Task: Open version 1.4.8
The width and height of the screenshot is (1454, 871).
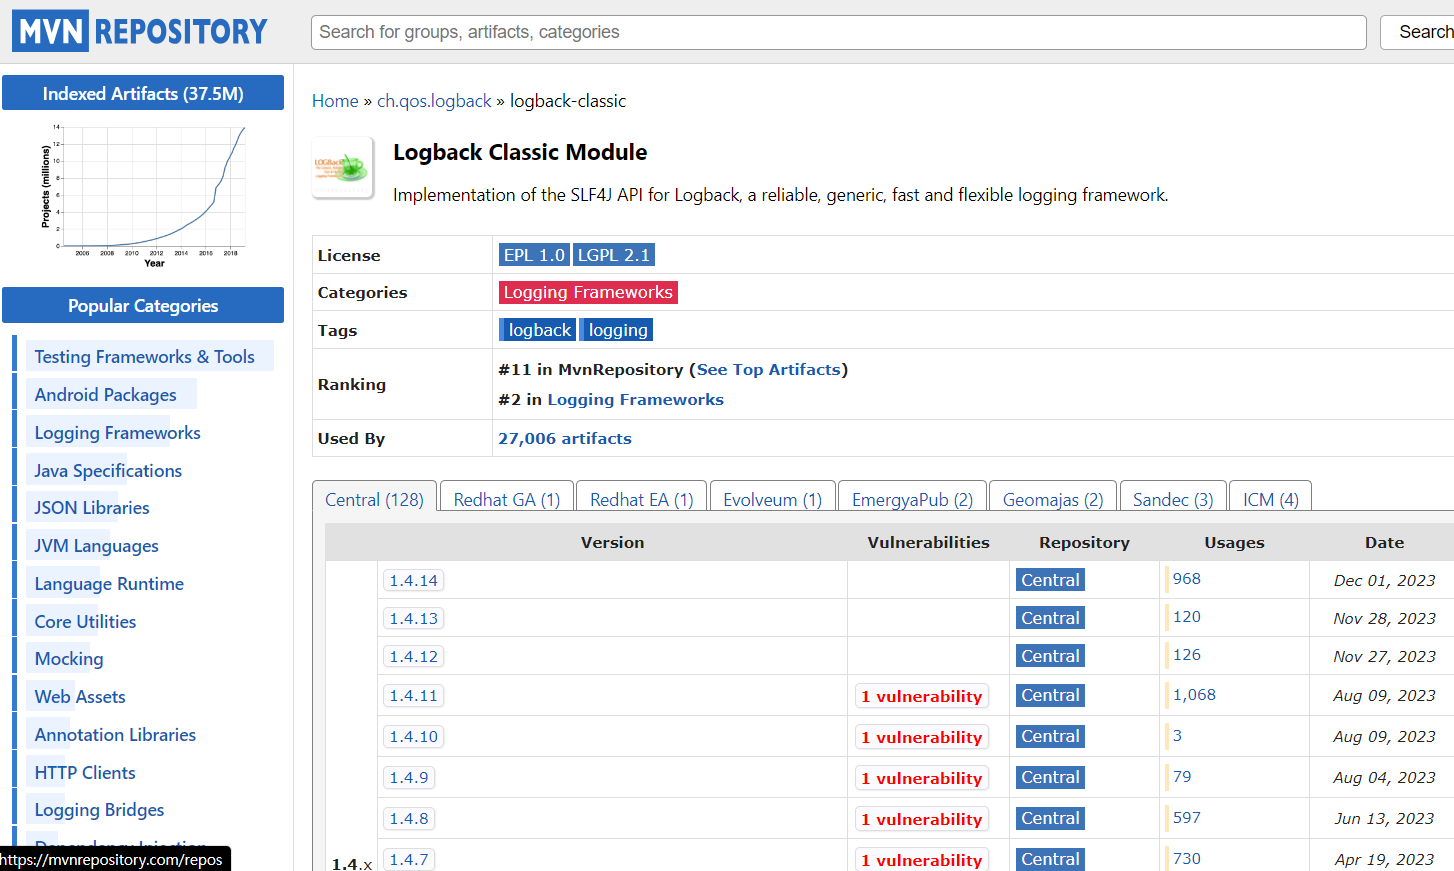Action: [x=409, y=818]
